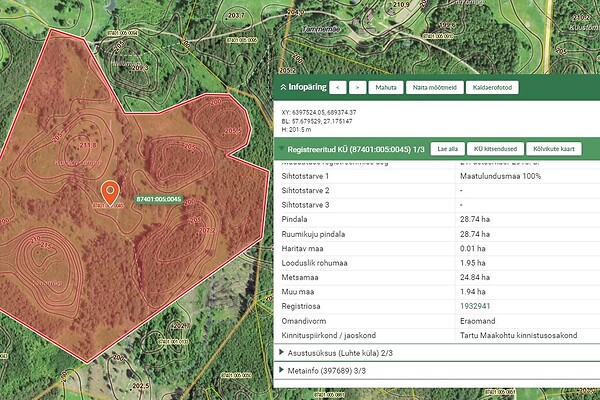Click the Lae alla button
This screenshot has height=400, width=600.
(448, 149)
